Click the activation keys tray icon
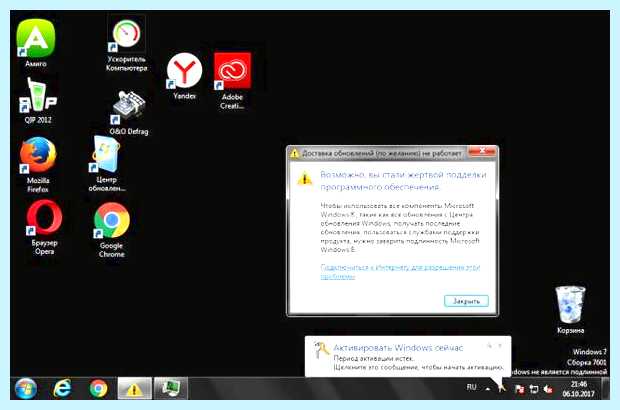Image resolution: width=620 pixels, height=410 pixels. 502,388
